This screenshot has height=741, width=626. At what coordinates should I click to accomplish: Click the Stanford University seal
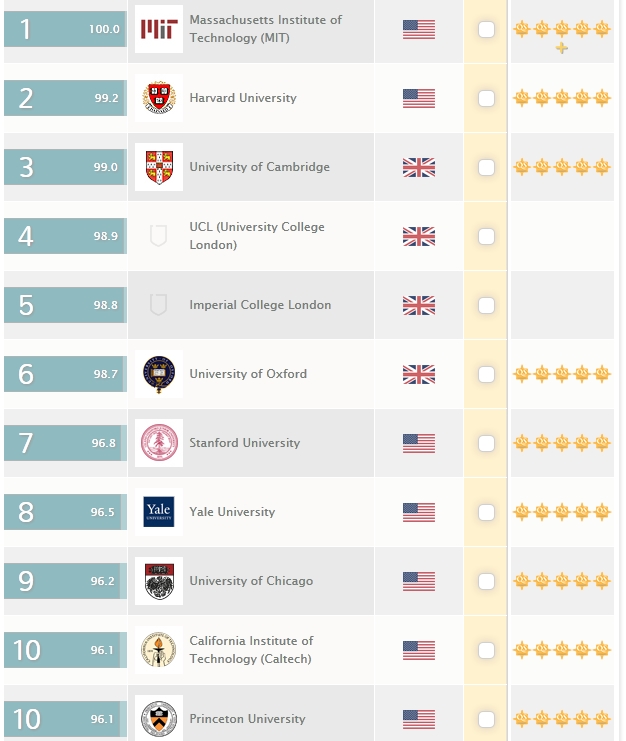tap(158, 443)
